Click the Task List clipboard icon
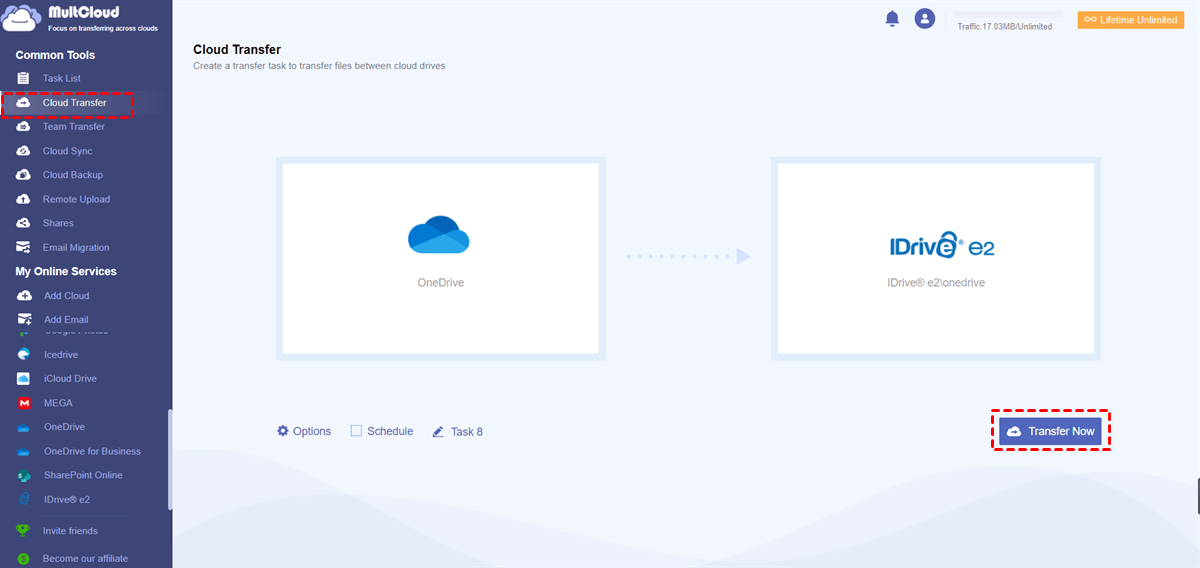 pos(23,78)
